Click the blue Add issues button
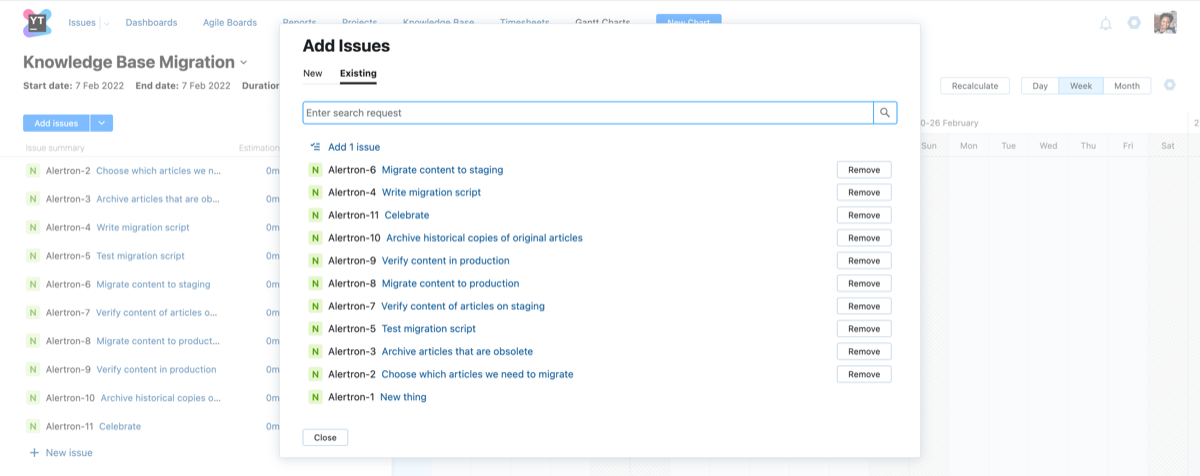Viewport: 1200px width, 476px height. (x=56, y=123)
